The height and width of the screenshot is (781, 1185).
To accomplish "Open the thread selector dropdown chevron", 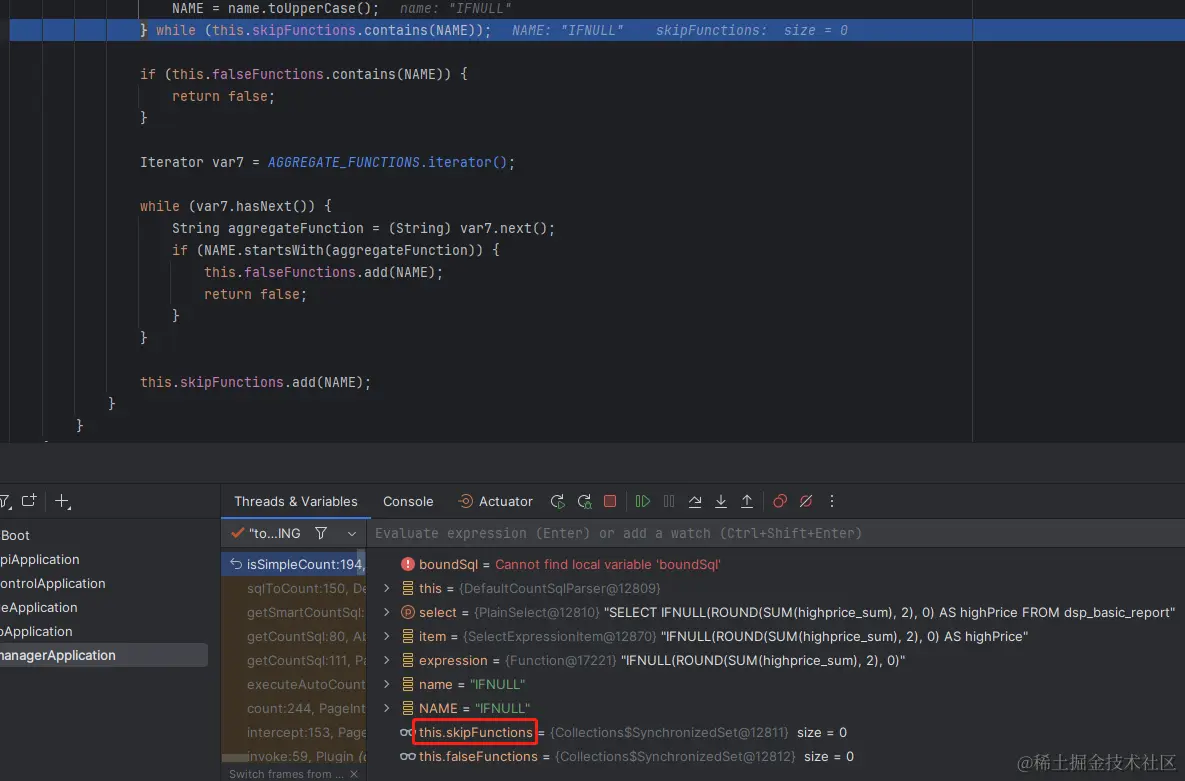I will pos(351,534).
